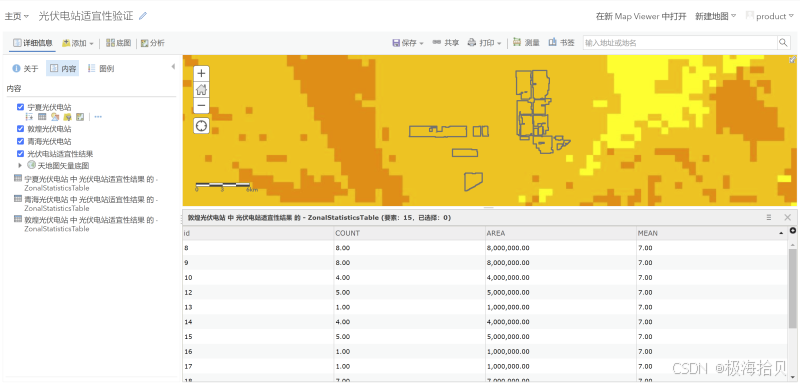Open more options ellipsis for 宁夏光伏电站
800x384 pixels.
click(98, 117)
